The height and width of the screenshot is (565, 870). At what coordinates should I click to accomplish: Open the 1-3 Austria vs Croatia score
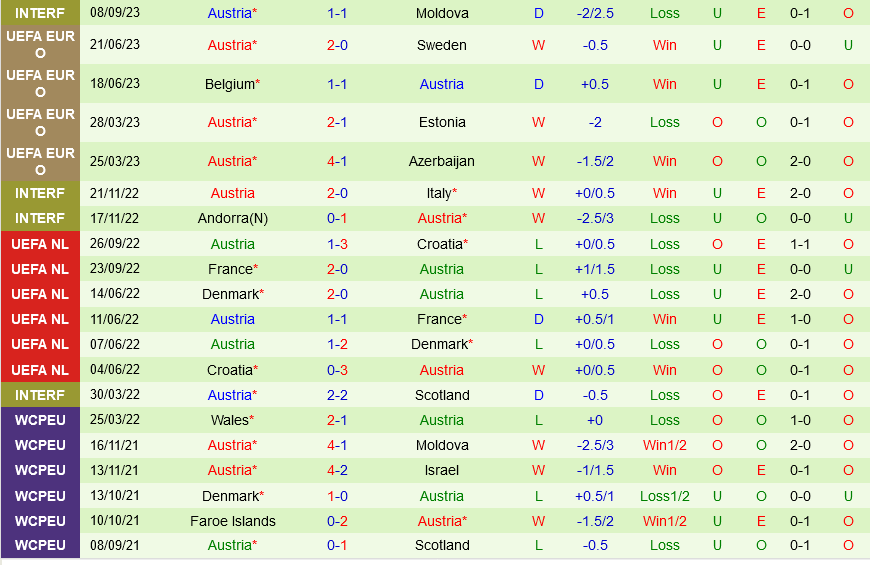tap(337, 244)
